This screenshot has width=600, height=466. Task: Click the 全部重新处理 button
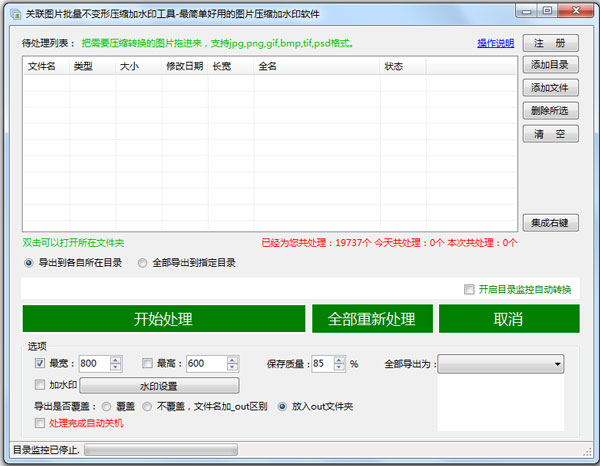click(x=372, y=319)
